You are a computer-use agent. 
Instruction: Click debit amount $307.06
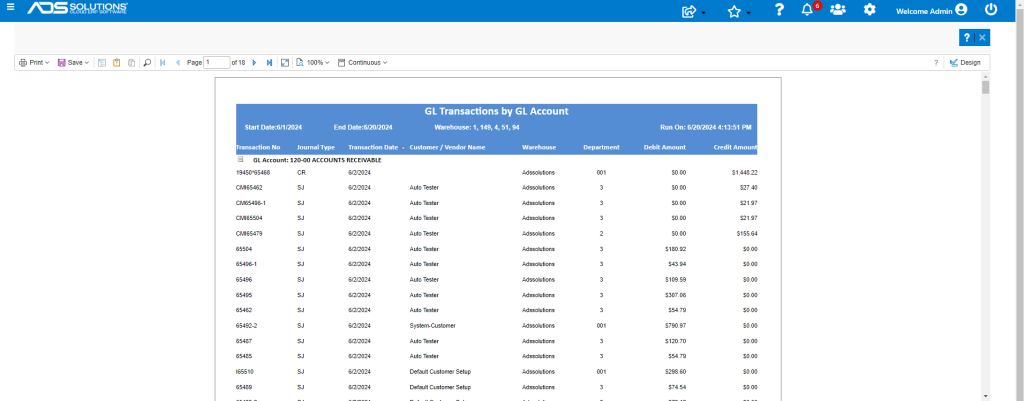(x=676, y=295)
